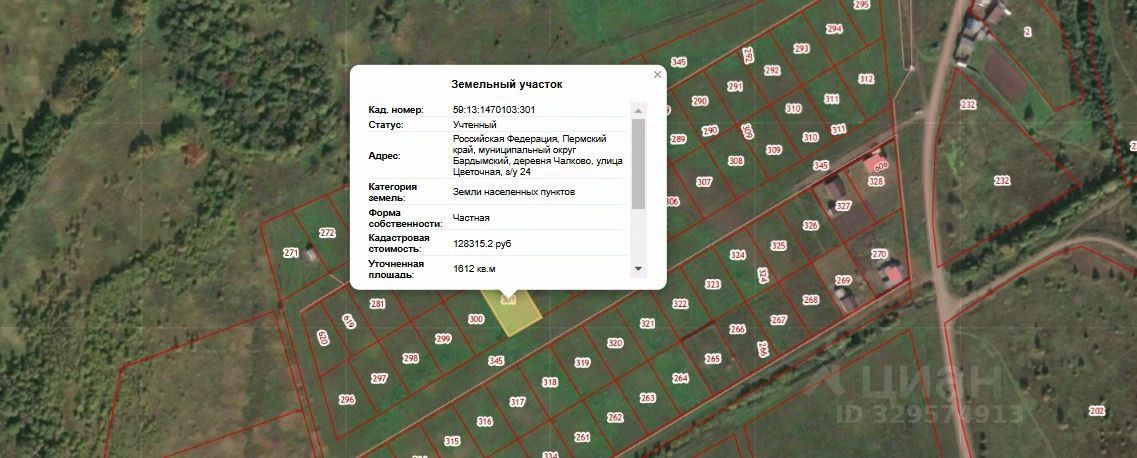Click the Адрес value text in popup

(x=537, y=155)
